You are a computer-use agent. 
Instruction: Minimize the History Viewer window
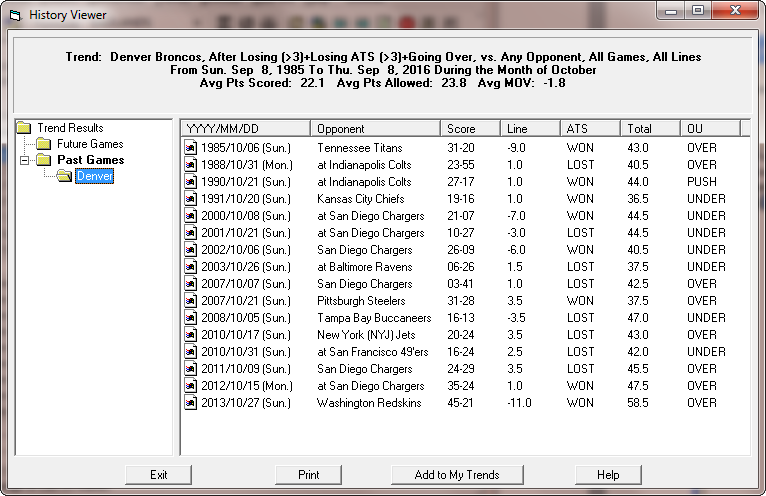(671, 10)
